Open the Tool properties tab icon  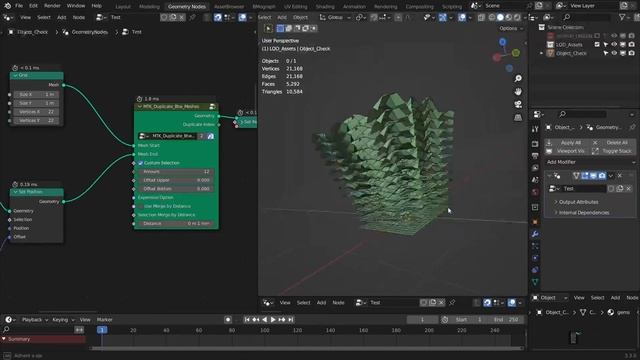point(535,129)
